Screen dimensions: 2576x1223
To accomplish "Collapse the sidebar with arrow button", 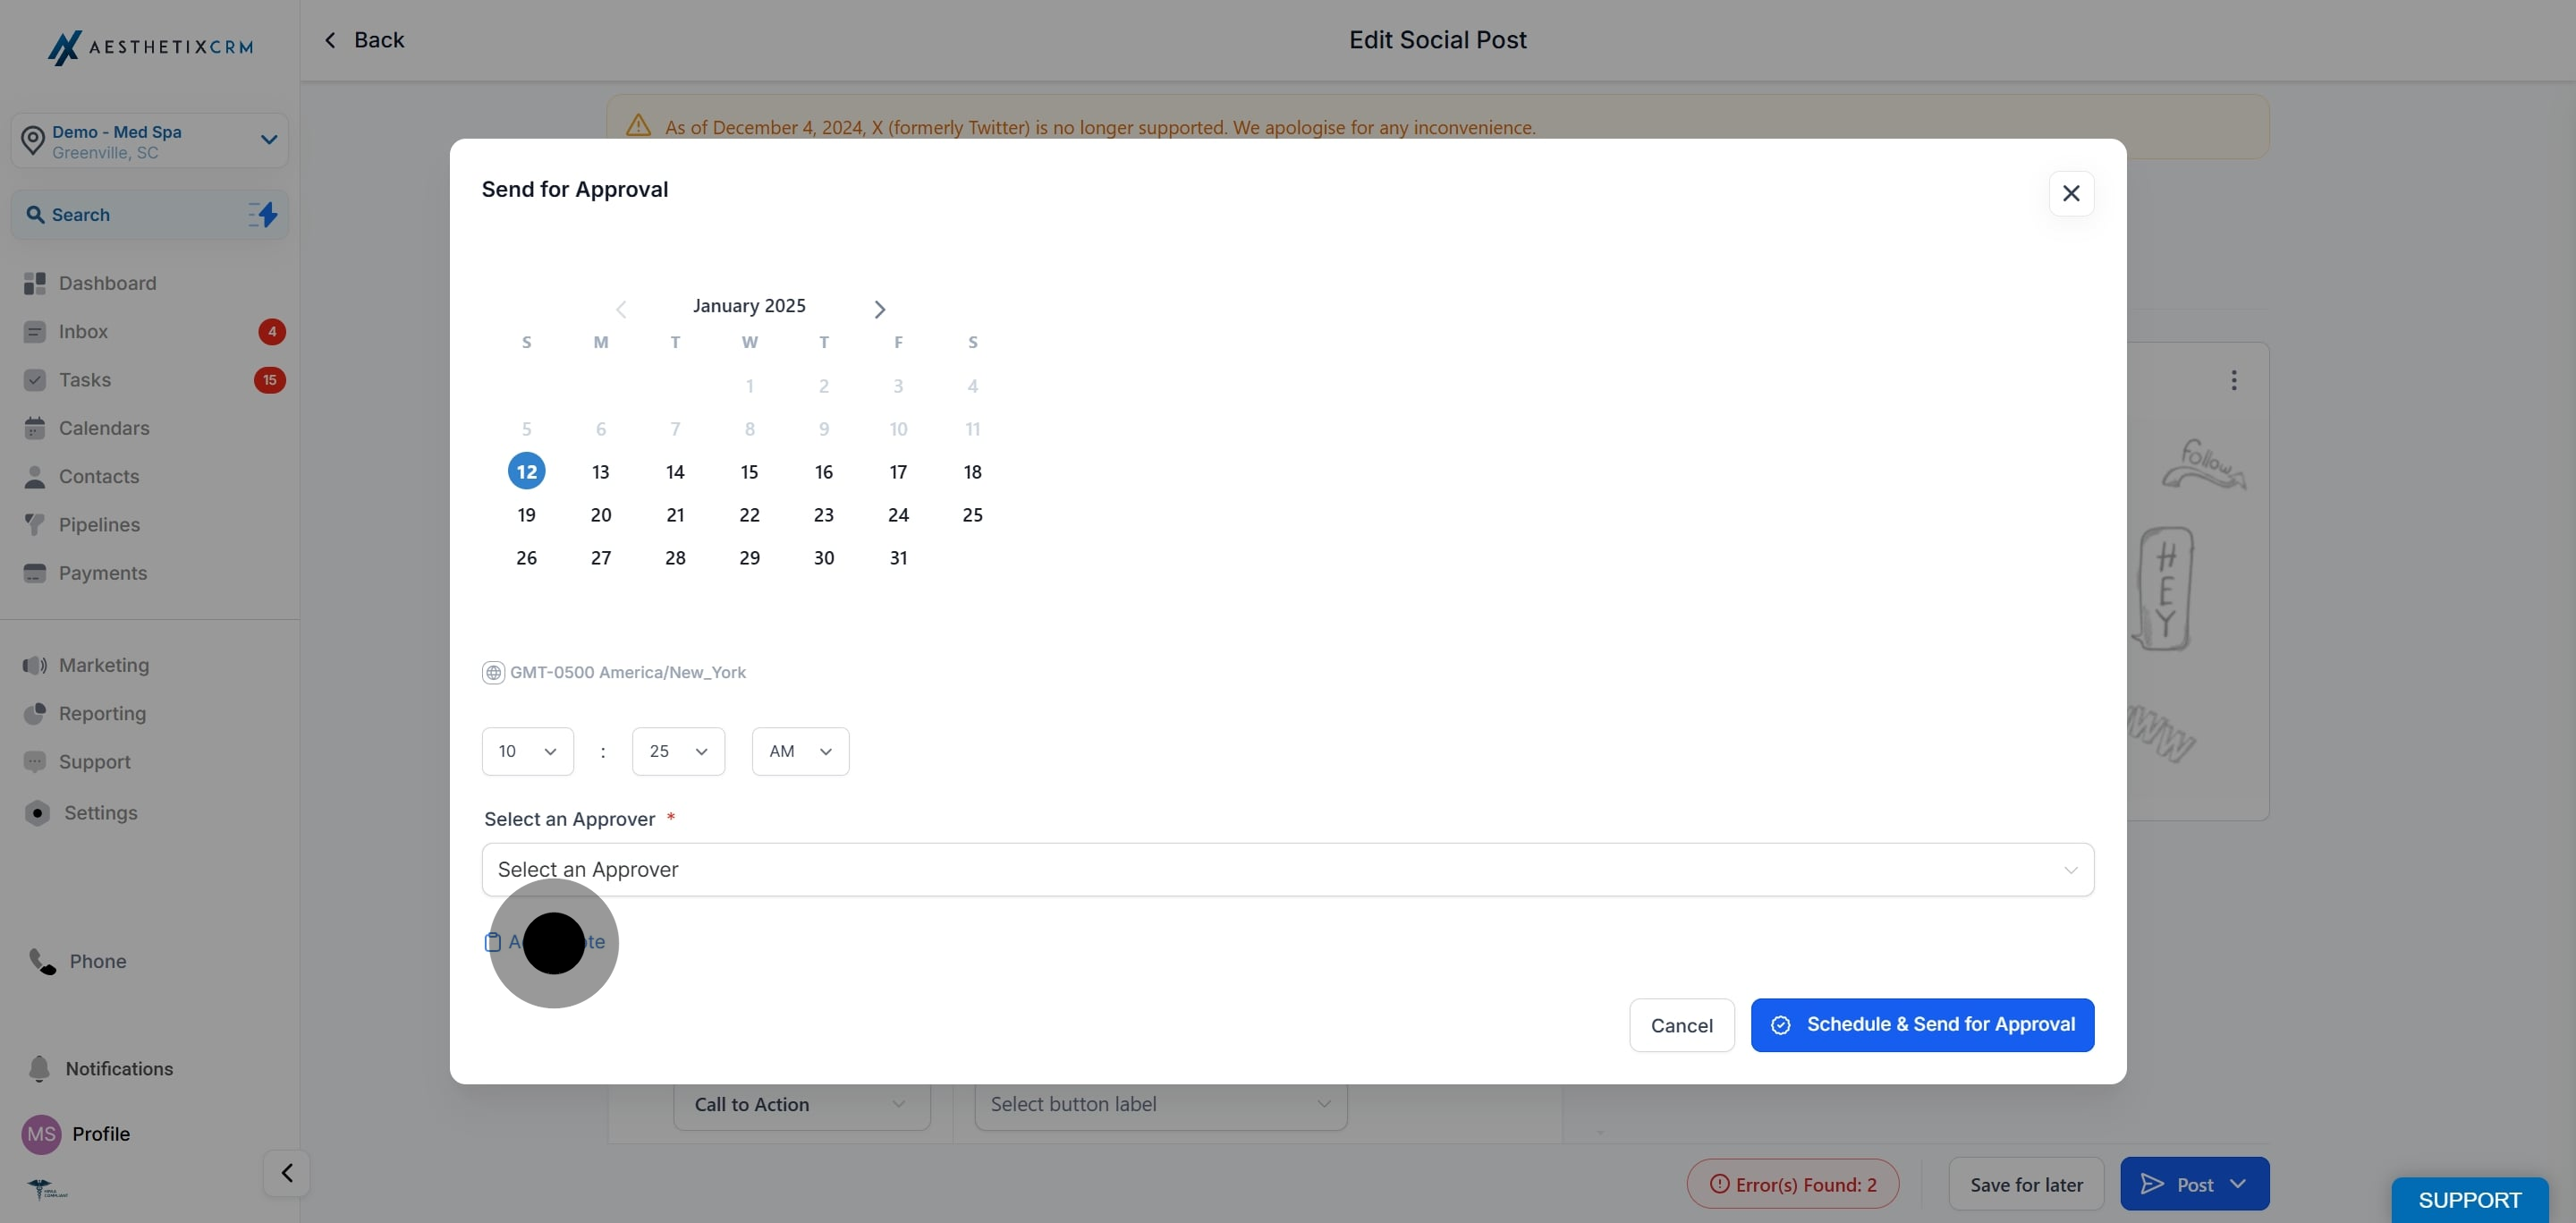I will click(x=286, y=1172).
